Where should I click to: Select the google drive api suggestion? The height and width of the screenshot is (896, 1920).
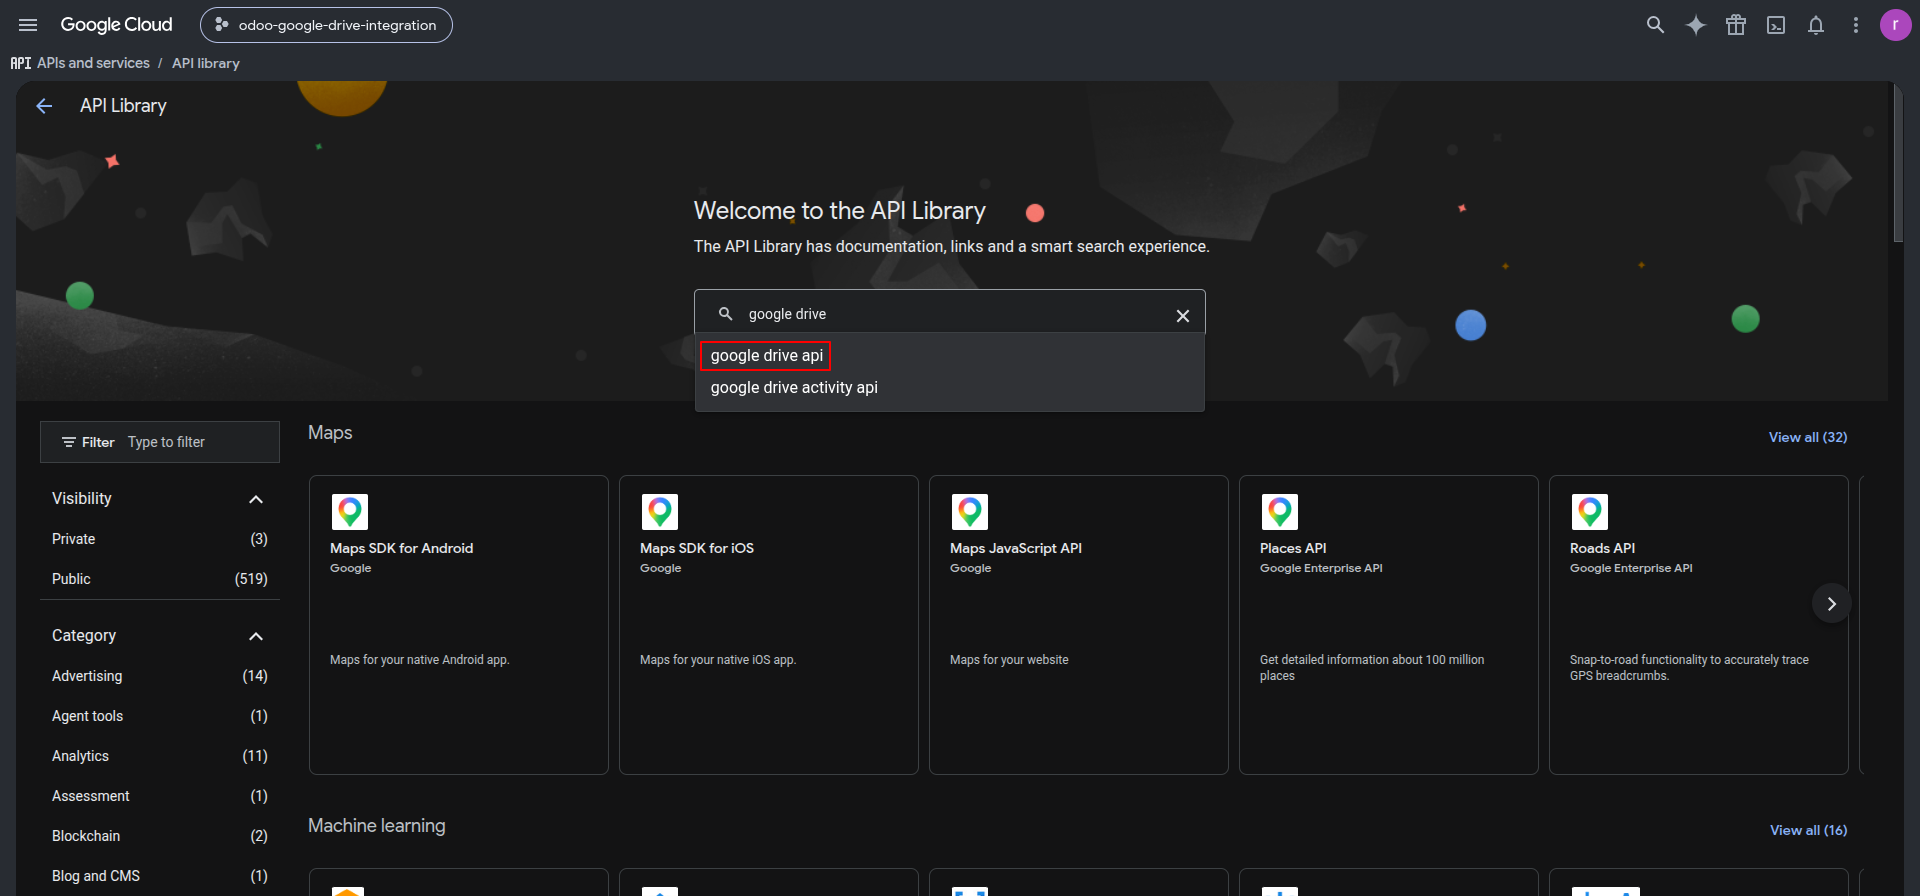[766, 356]
